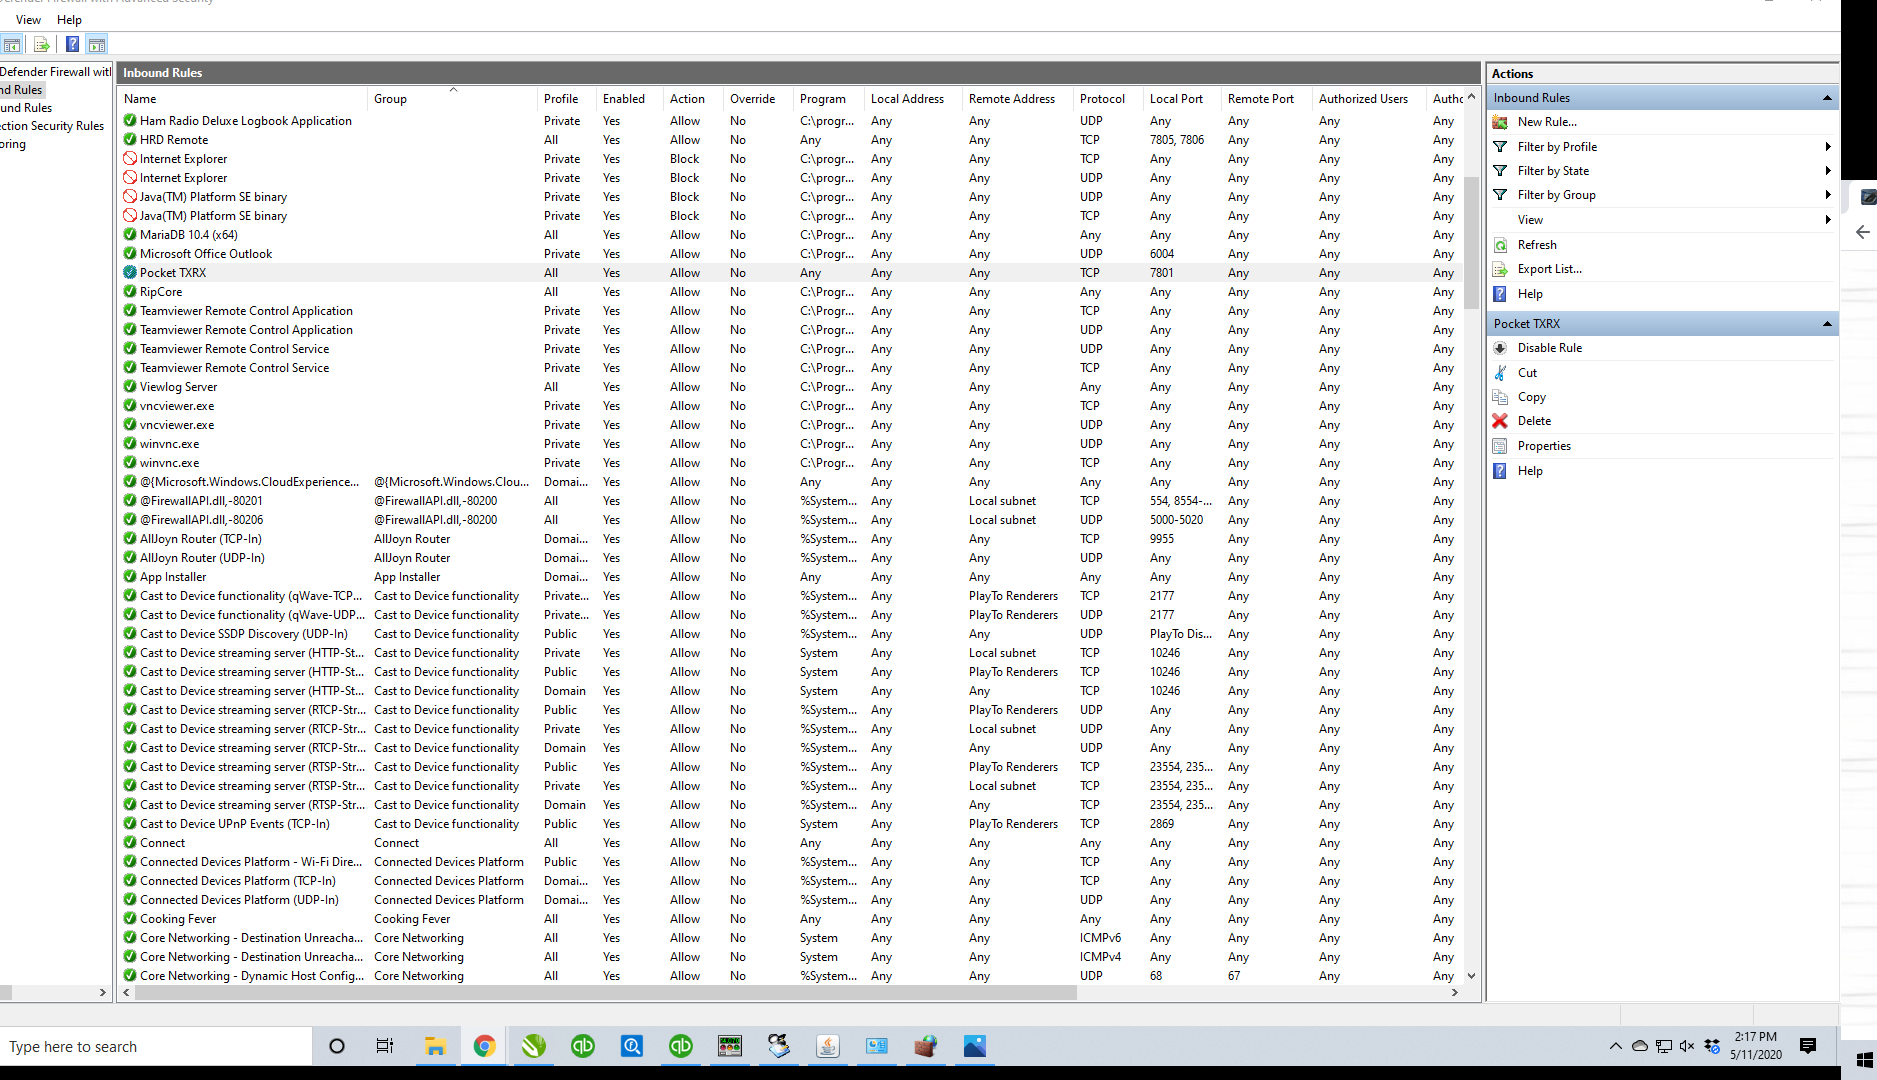Disable the Pocket TXRX rule
This screenshot has height=1080, width=1877.
1549,348
